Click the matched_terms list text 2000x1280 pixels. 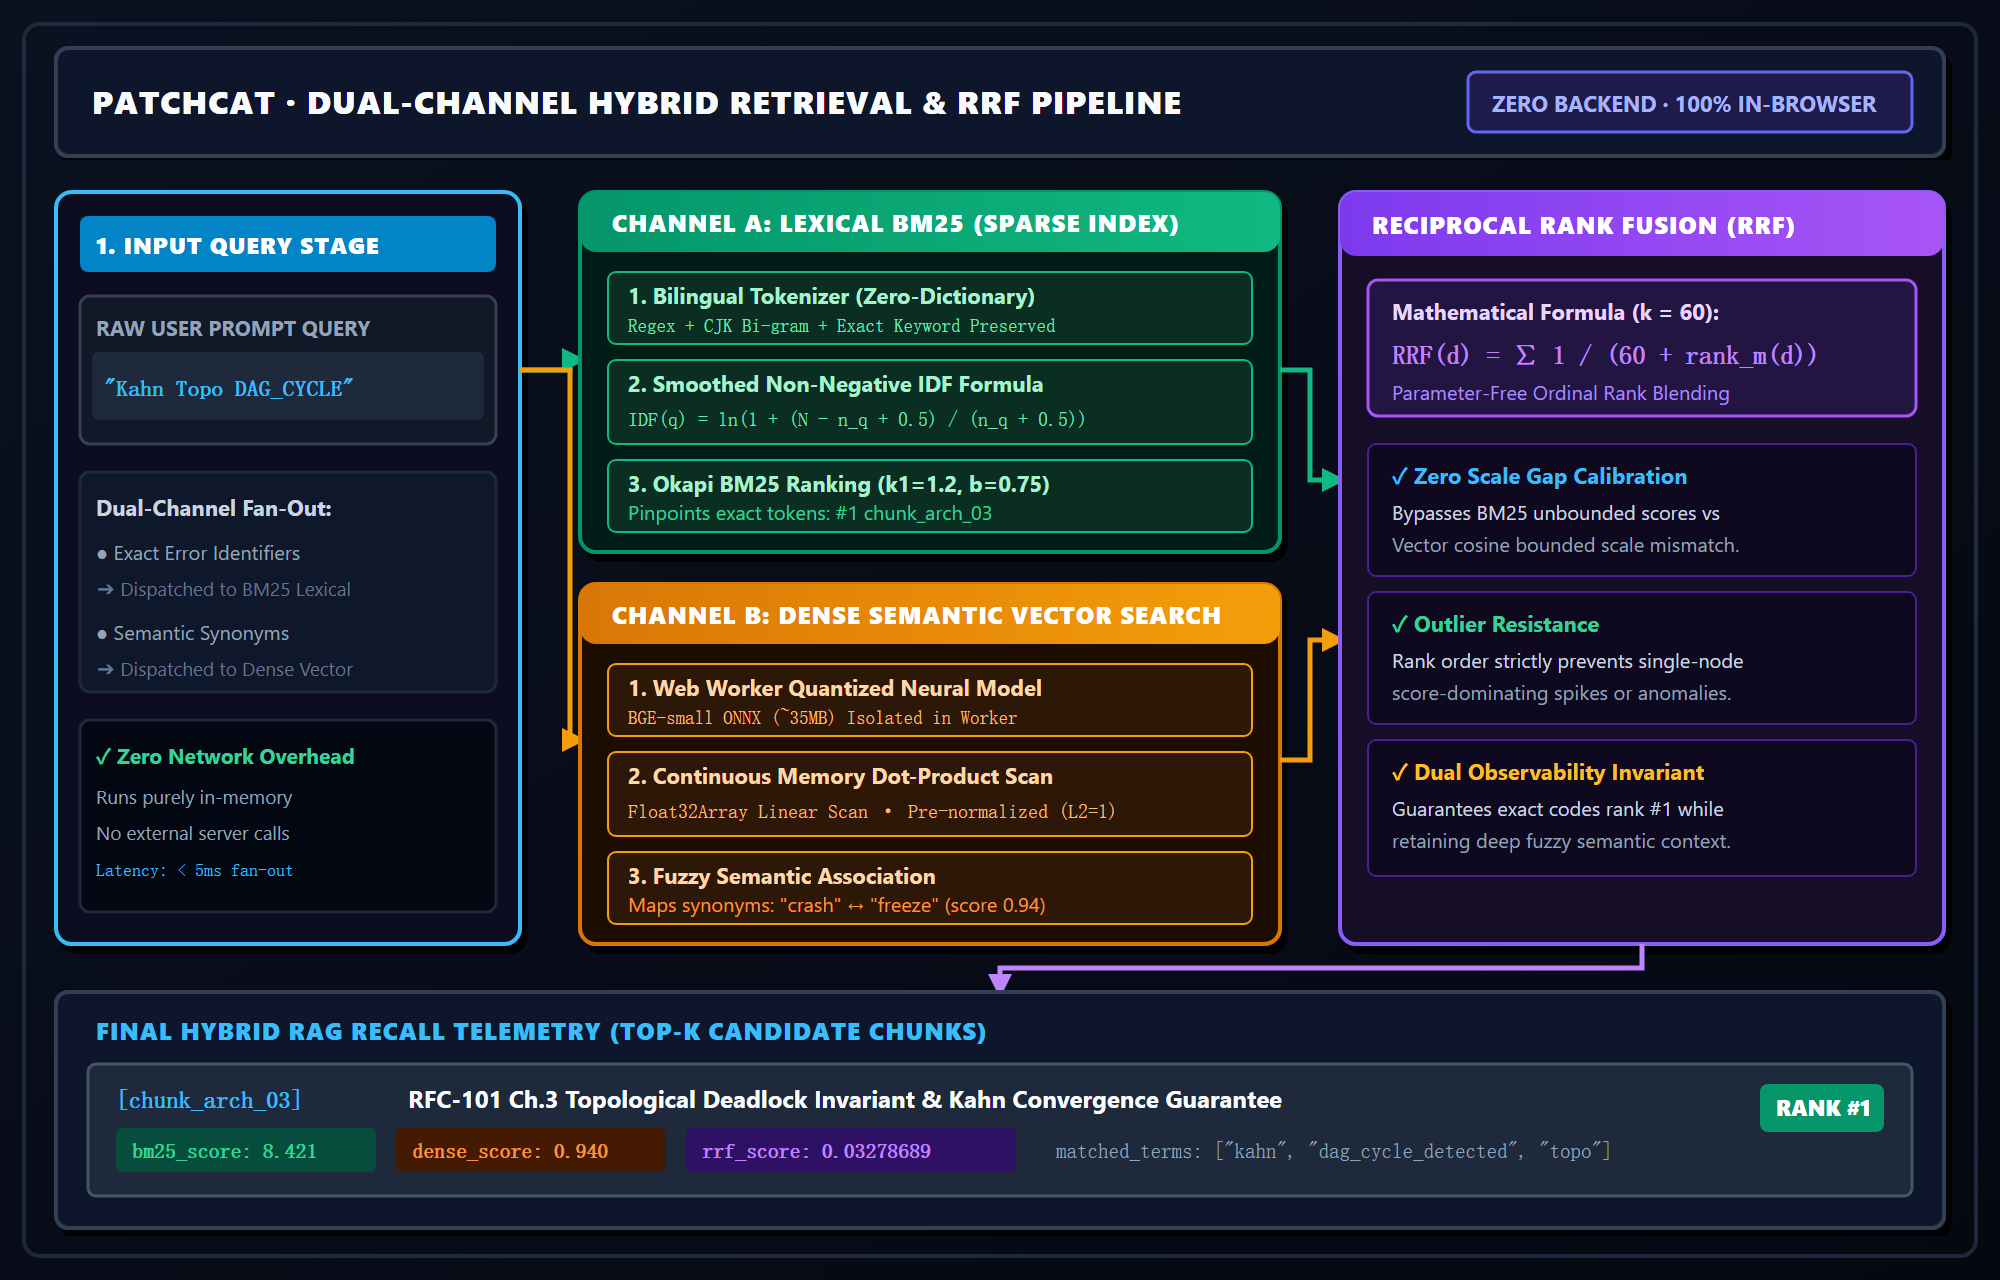pos(1333,1151)
